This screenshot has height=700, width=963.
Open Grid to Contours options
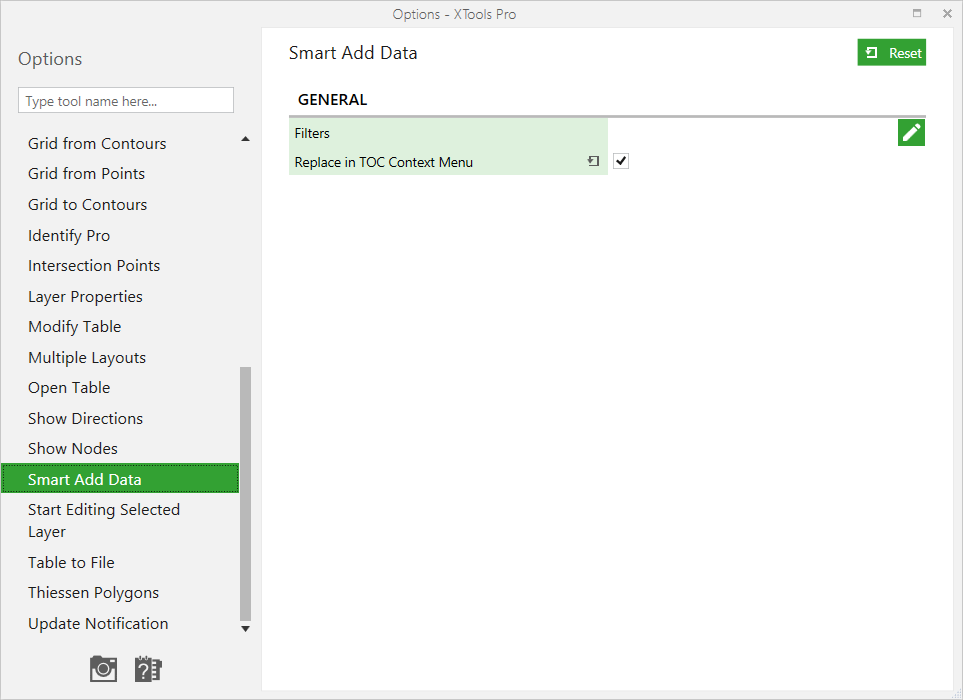point(88,204)
